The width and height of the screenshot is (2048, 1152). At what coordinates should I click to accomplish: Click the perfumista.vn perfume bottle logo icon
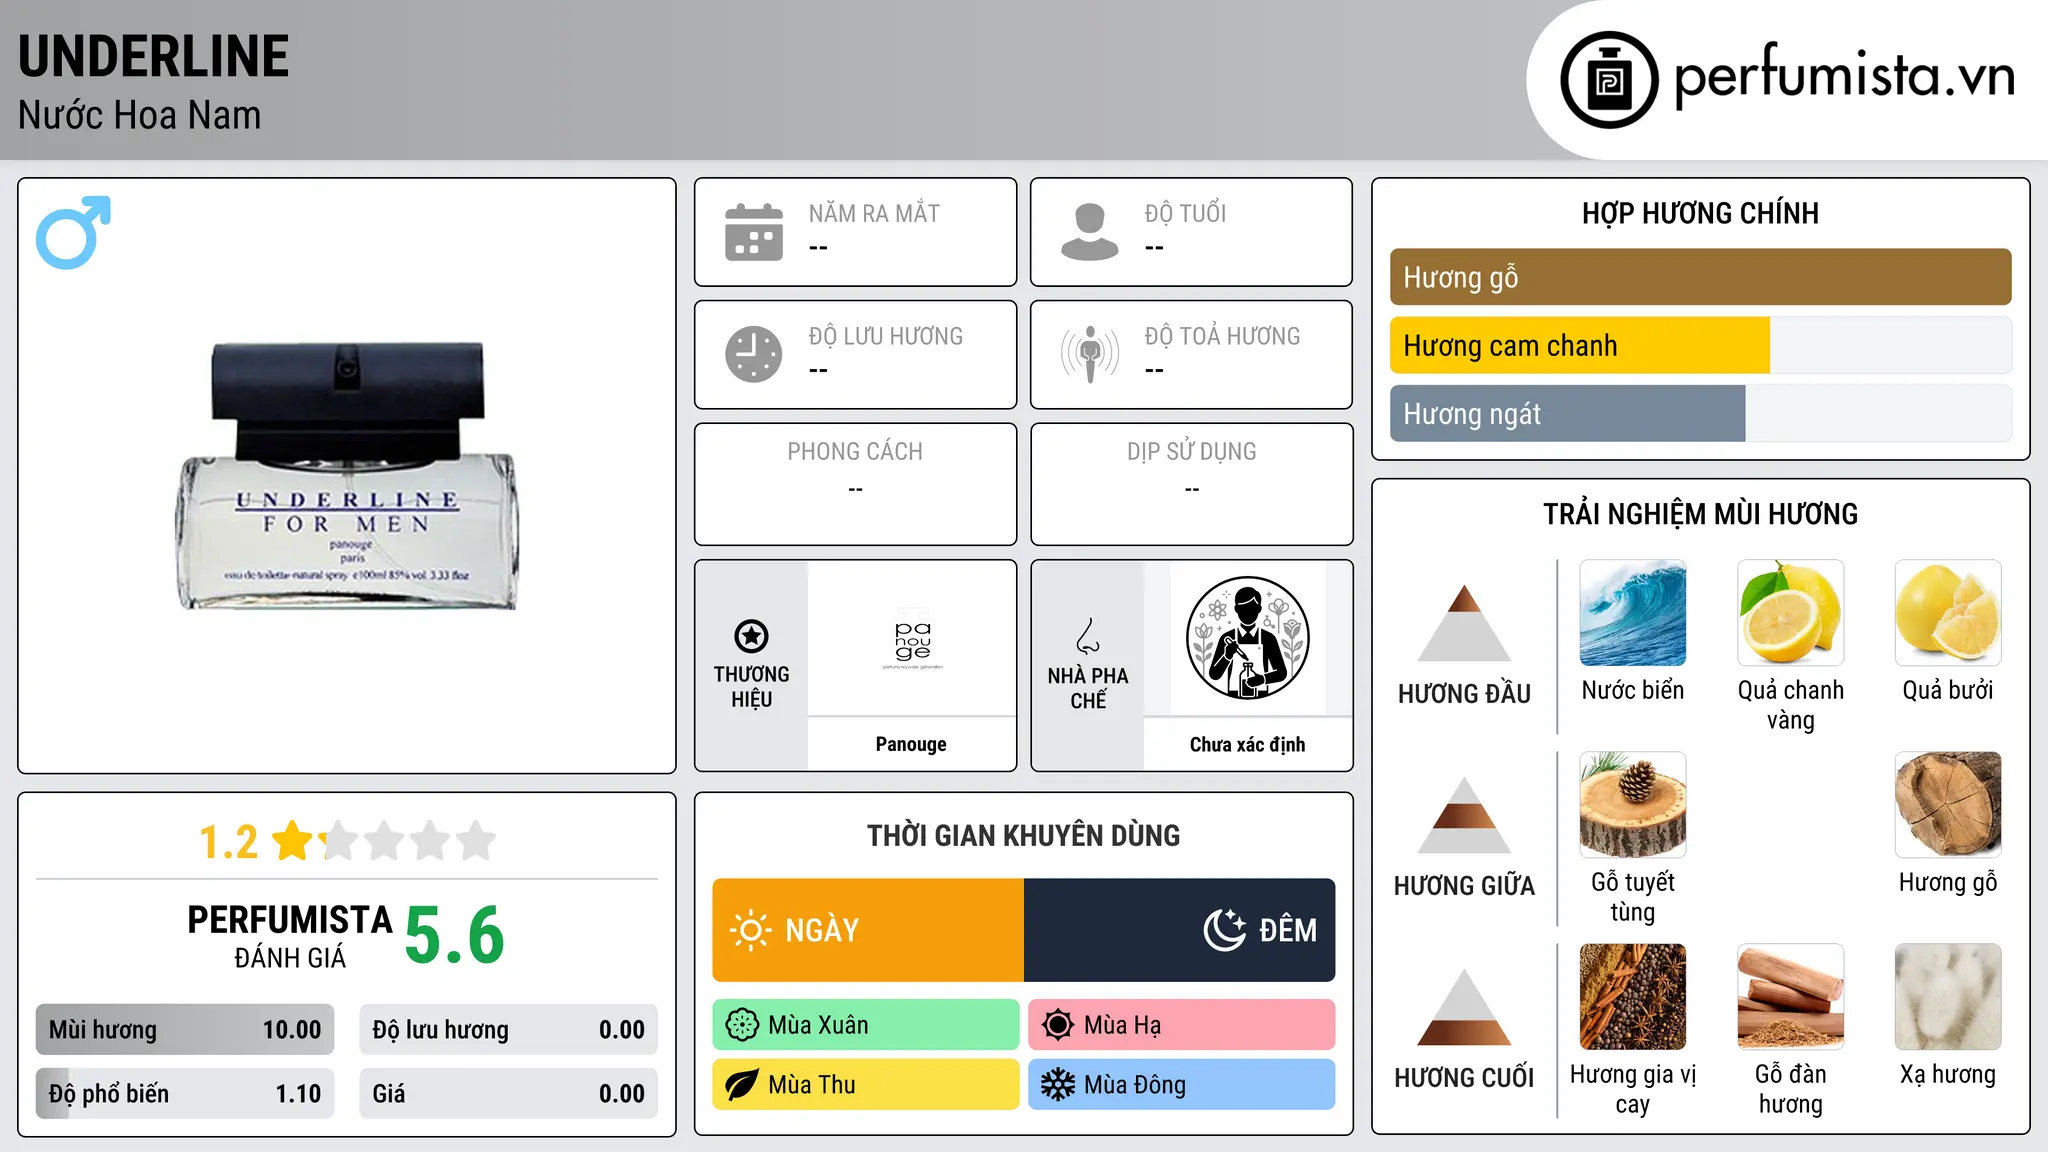[x=1609, y=80]
